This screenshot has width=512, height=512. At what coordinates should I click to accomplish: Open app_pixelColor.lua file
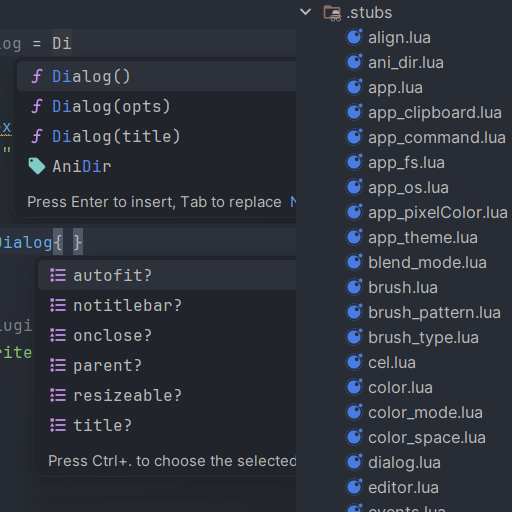pos(438,213)
